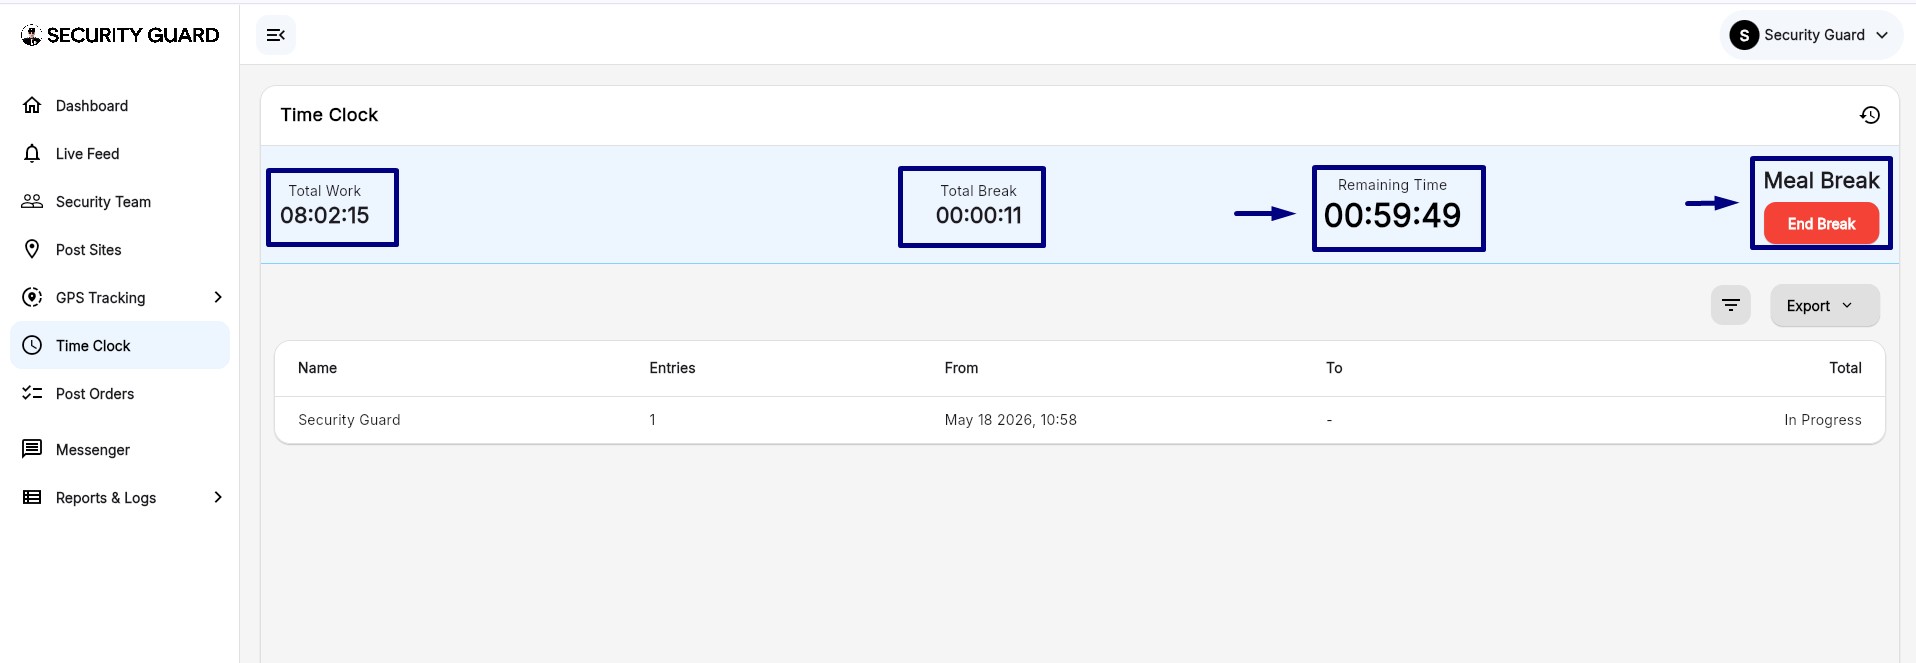Open Messenger menu item
This screenshot has height=663, width=1916.
[120, 449]
